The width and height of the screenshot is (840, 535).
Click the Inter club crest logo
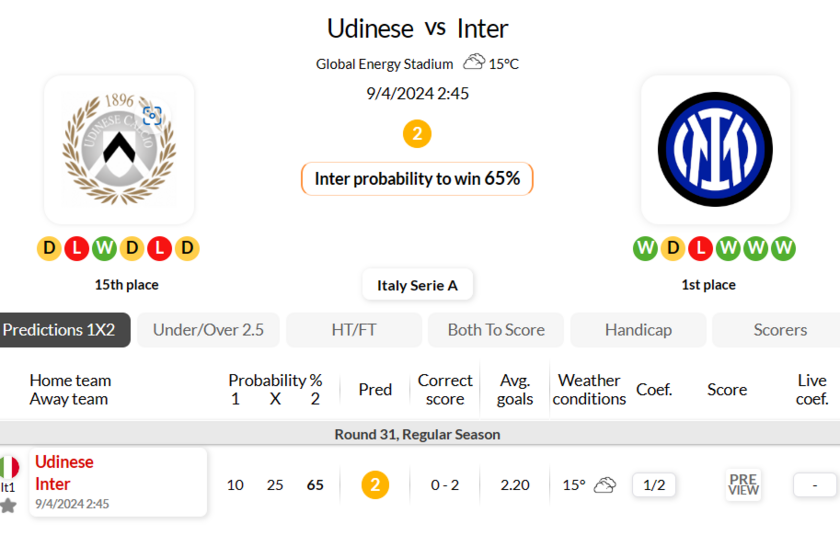(715, 149)
